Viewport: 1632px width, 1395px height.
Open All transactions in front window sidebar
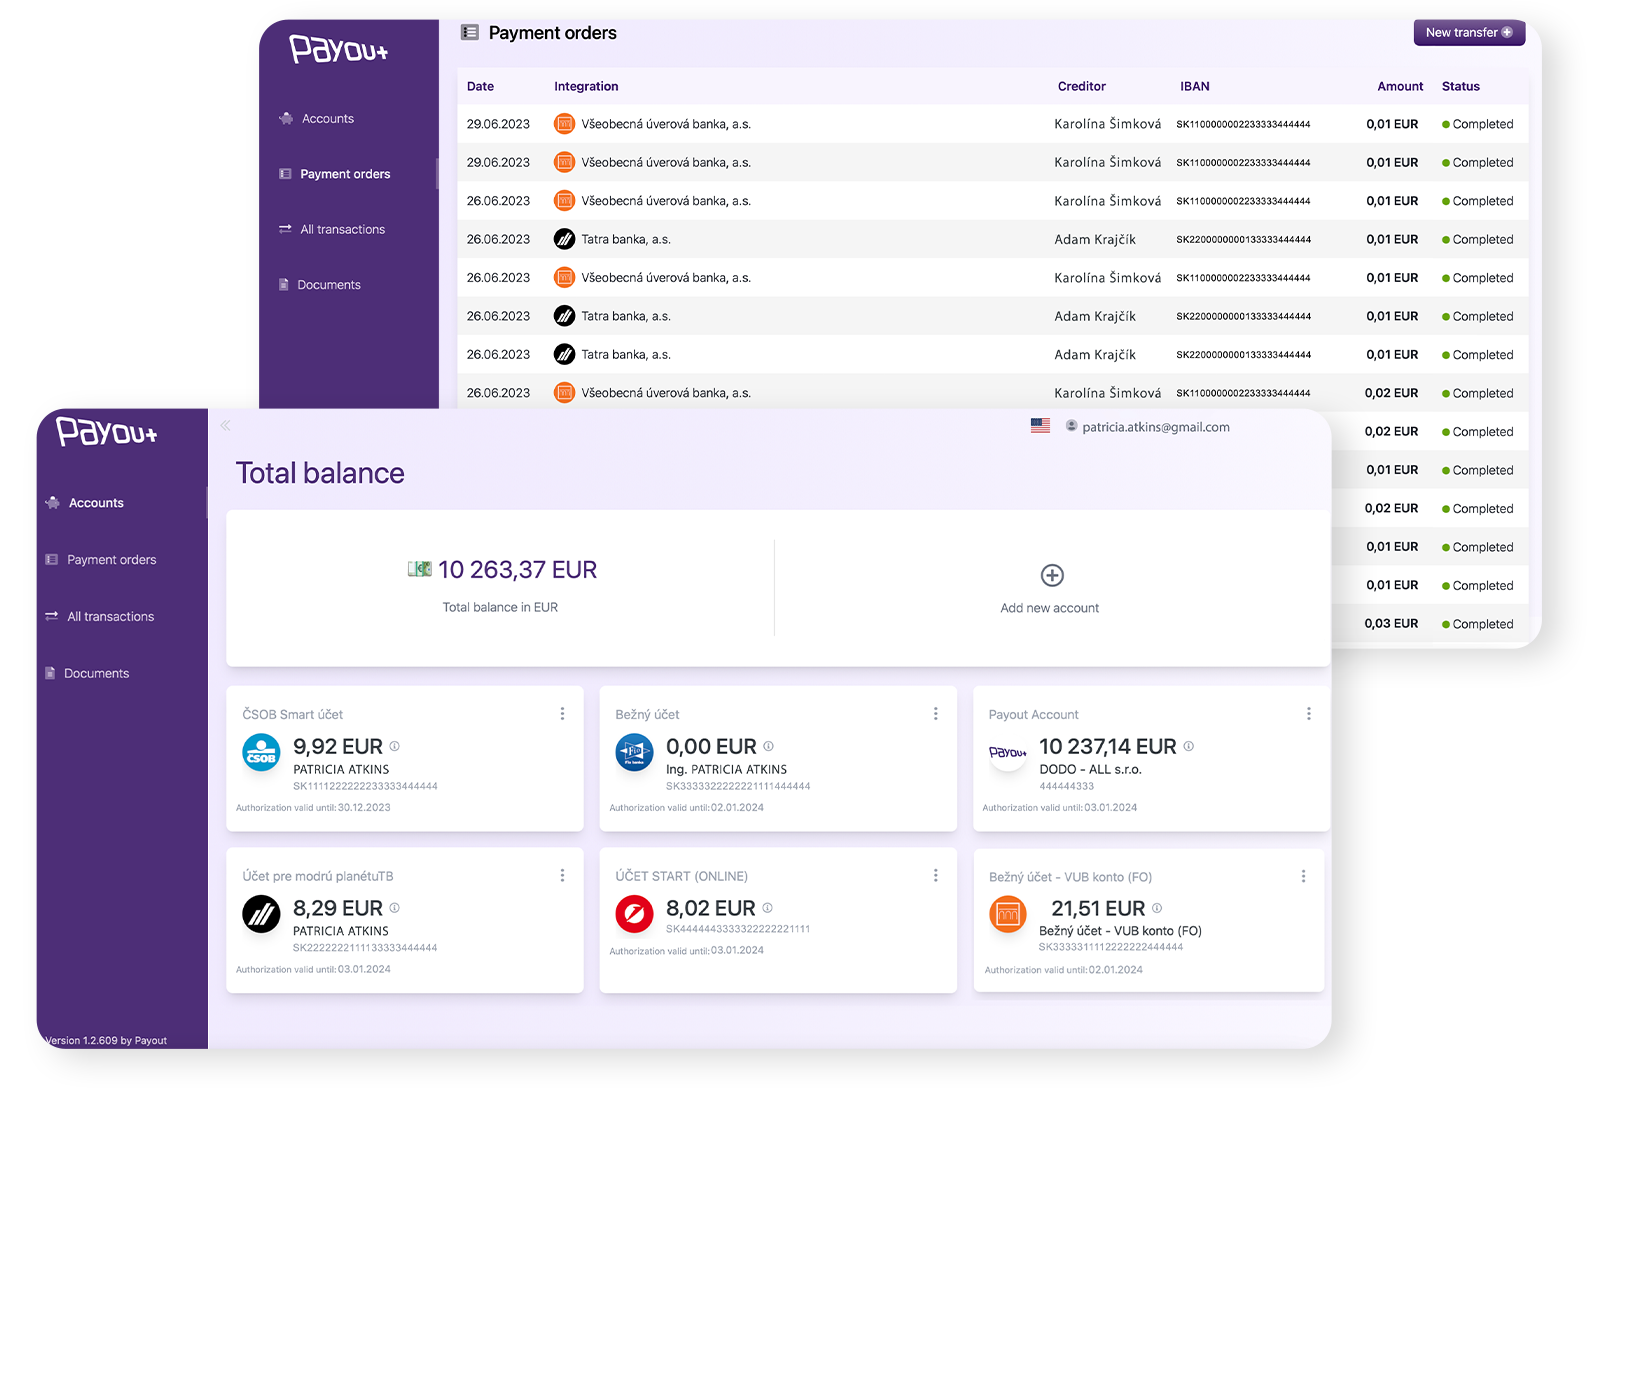[x=110, y=617]
